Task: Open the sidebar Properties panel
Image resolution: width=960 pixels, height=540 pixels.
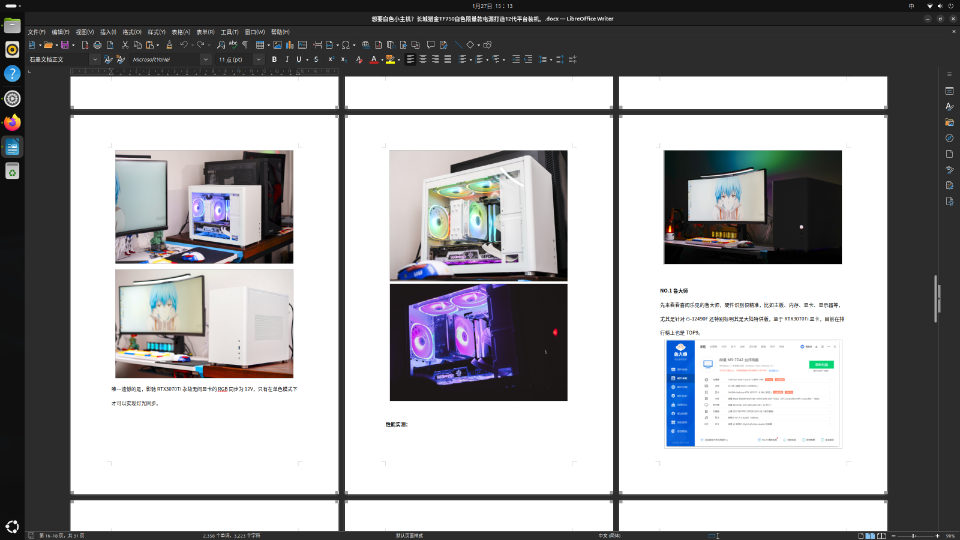Action: (949, 91)
